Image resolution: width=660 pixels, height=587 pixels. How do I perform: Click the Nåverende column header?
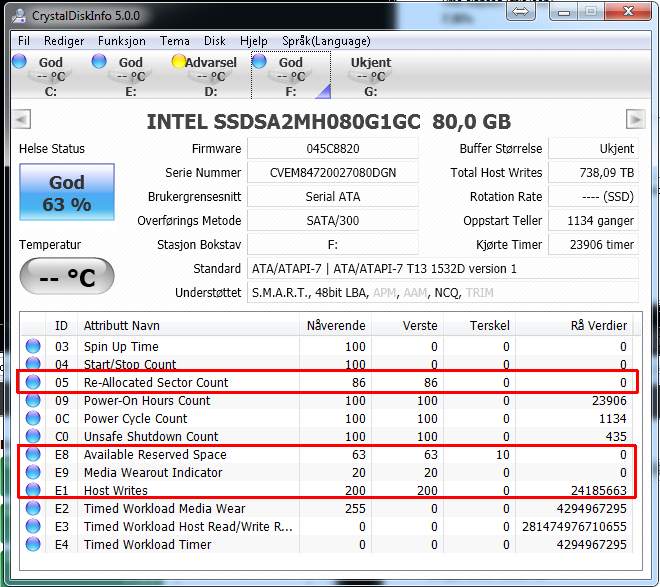coord(335,325)
